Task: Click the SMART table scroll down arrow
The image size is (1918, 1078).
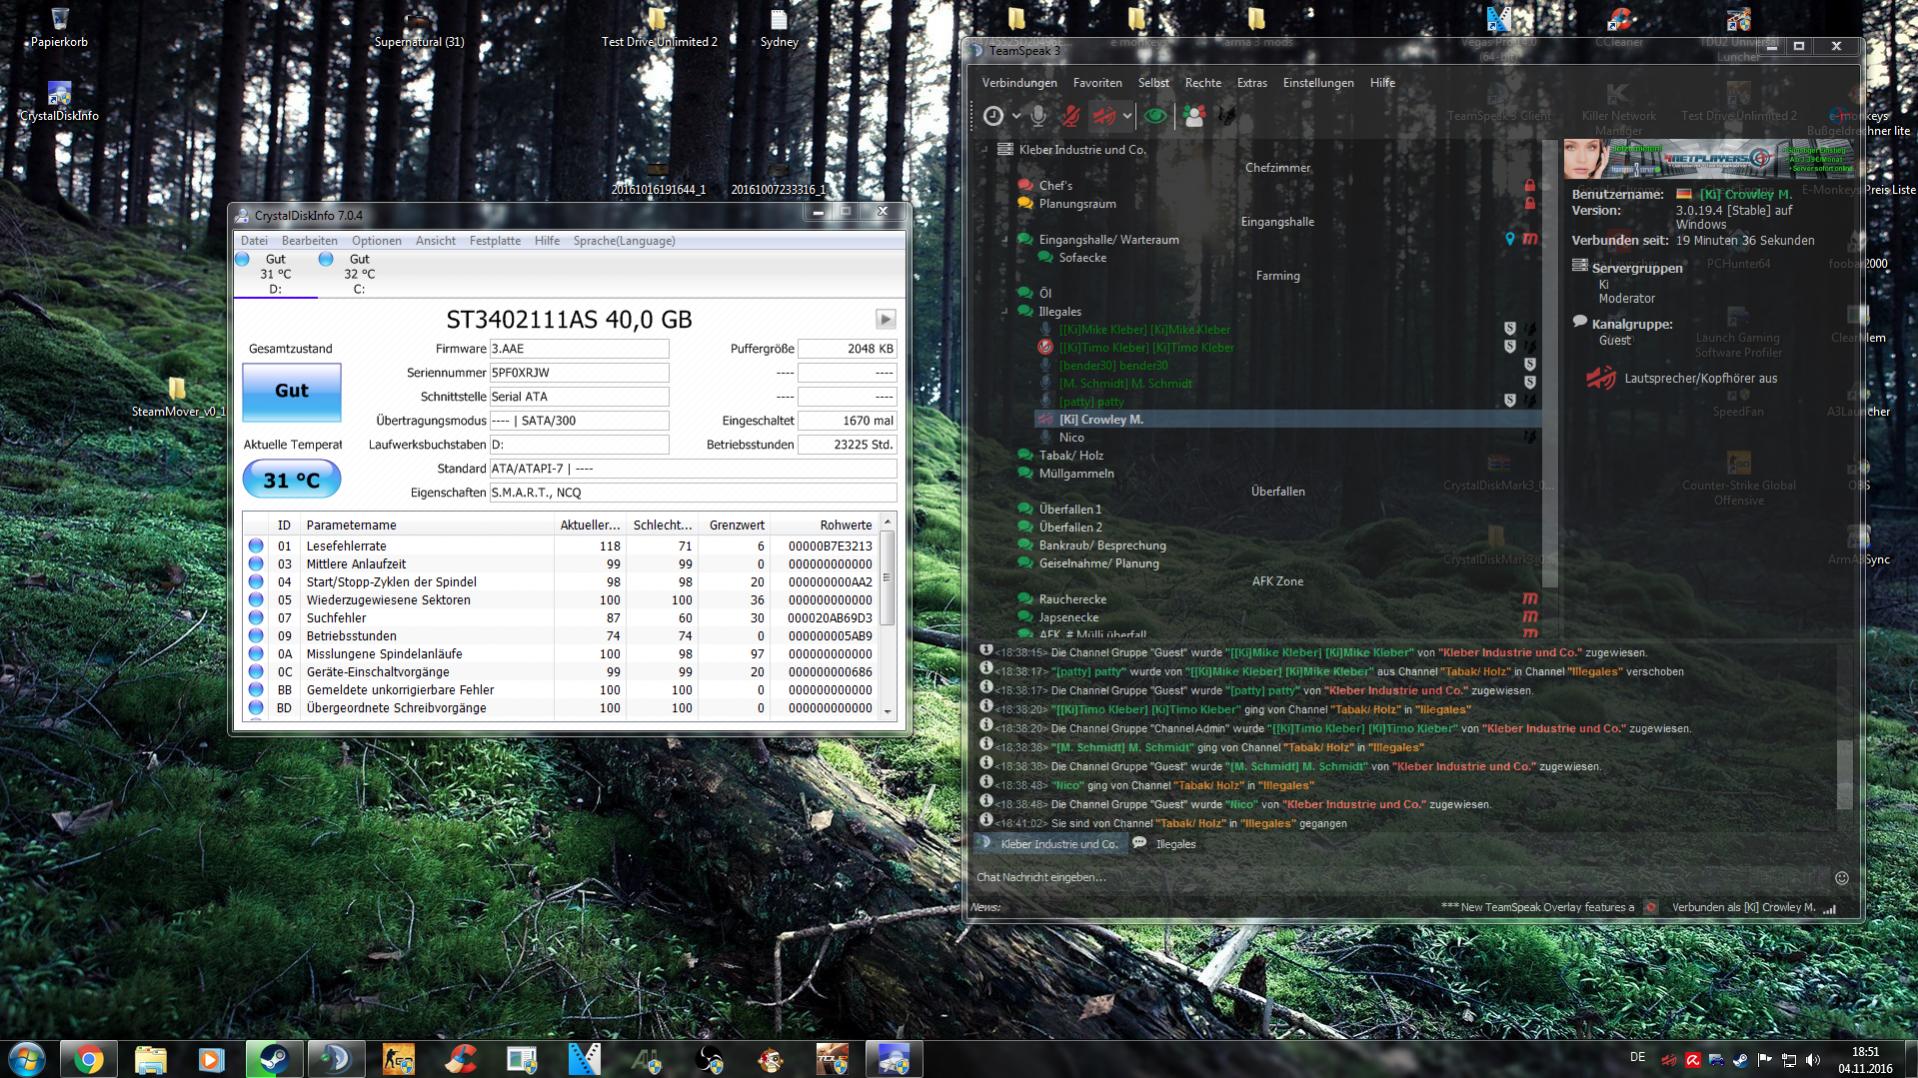Action: (887, 711)
